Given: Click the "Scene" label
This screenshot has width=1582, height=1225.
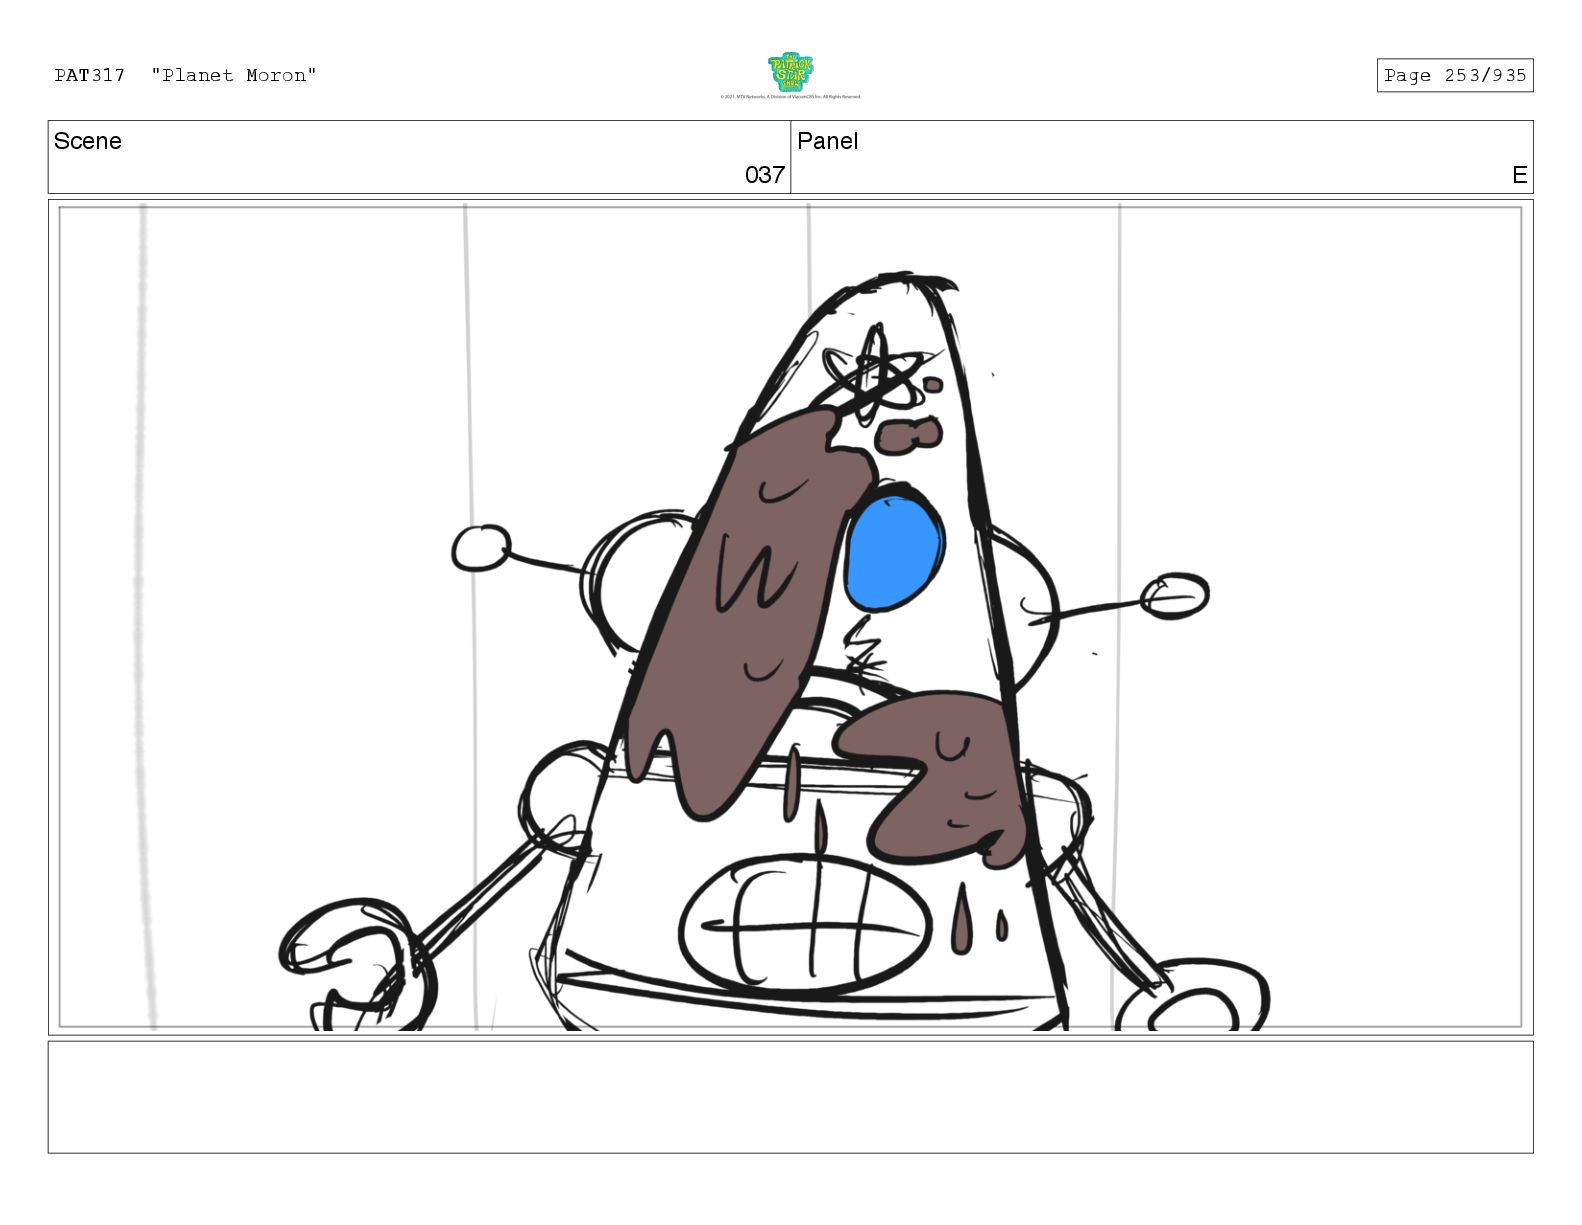Looking at the screenshot, I should pyautogui.click(x=88, y=141).
